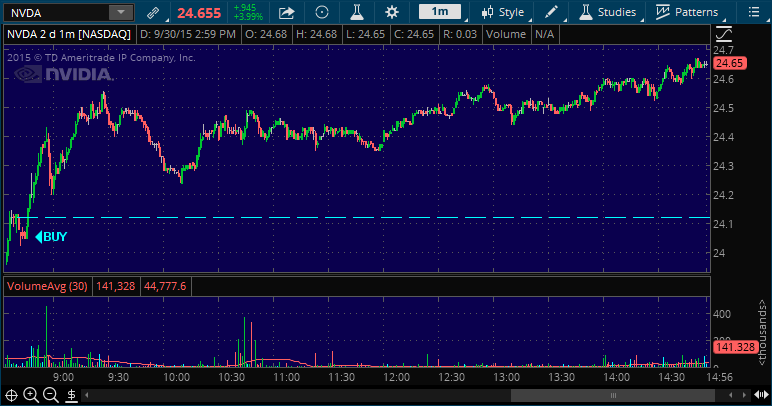
Task: Expand the NVDA symbol dropdown arrow
Action: 121,12
